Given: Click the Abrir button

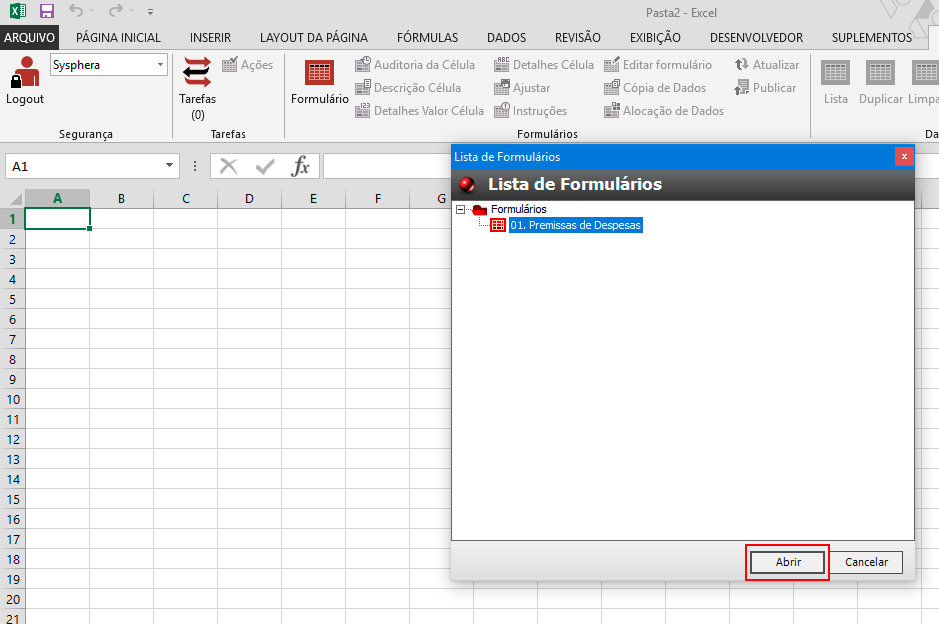Looking at the screenshot, I should pyautogui.click(x=788, y=562).
